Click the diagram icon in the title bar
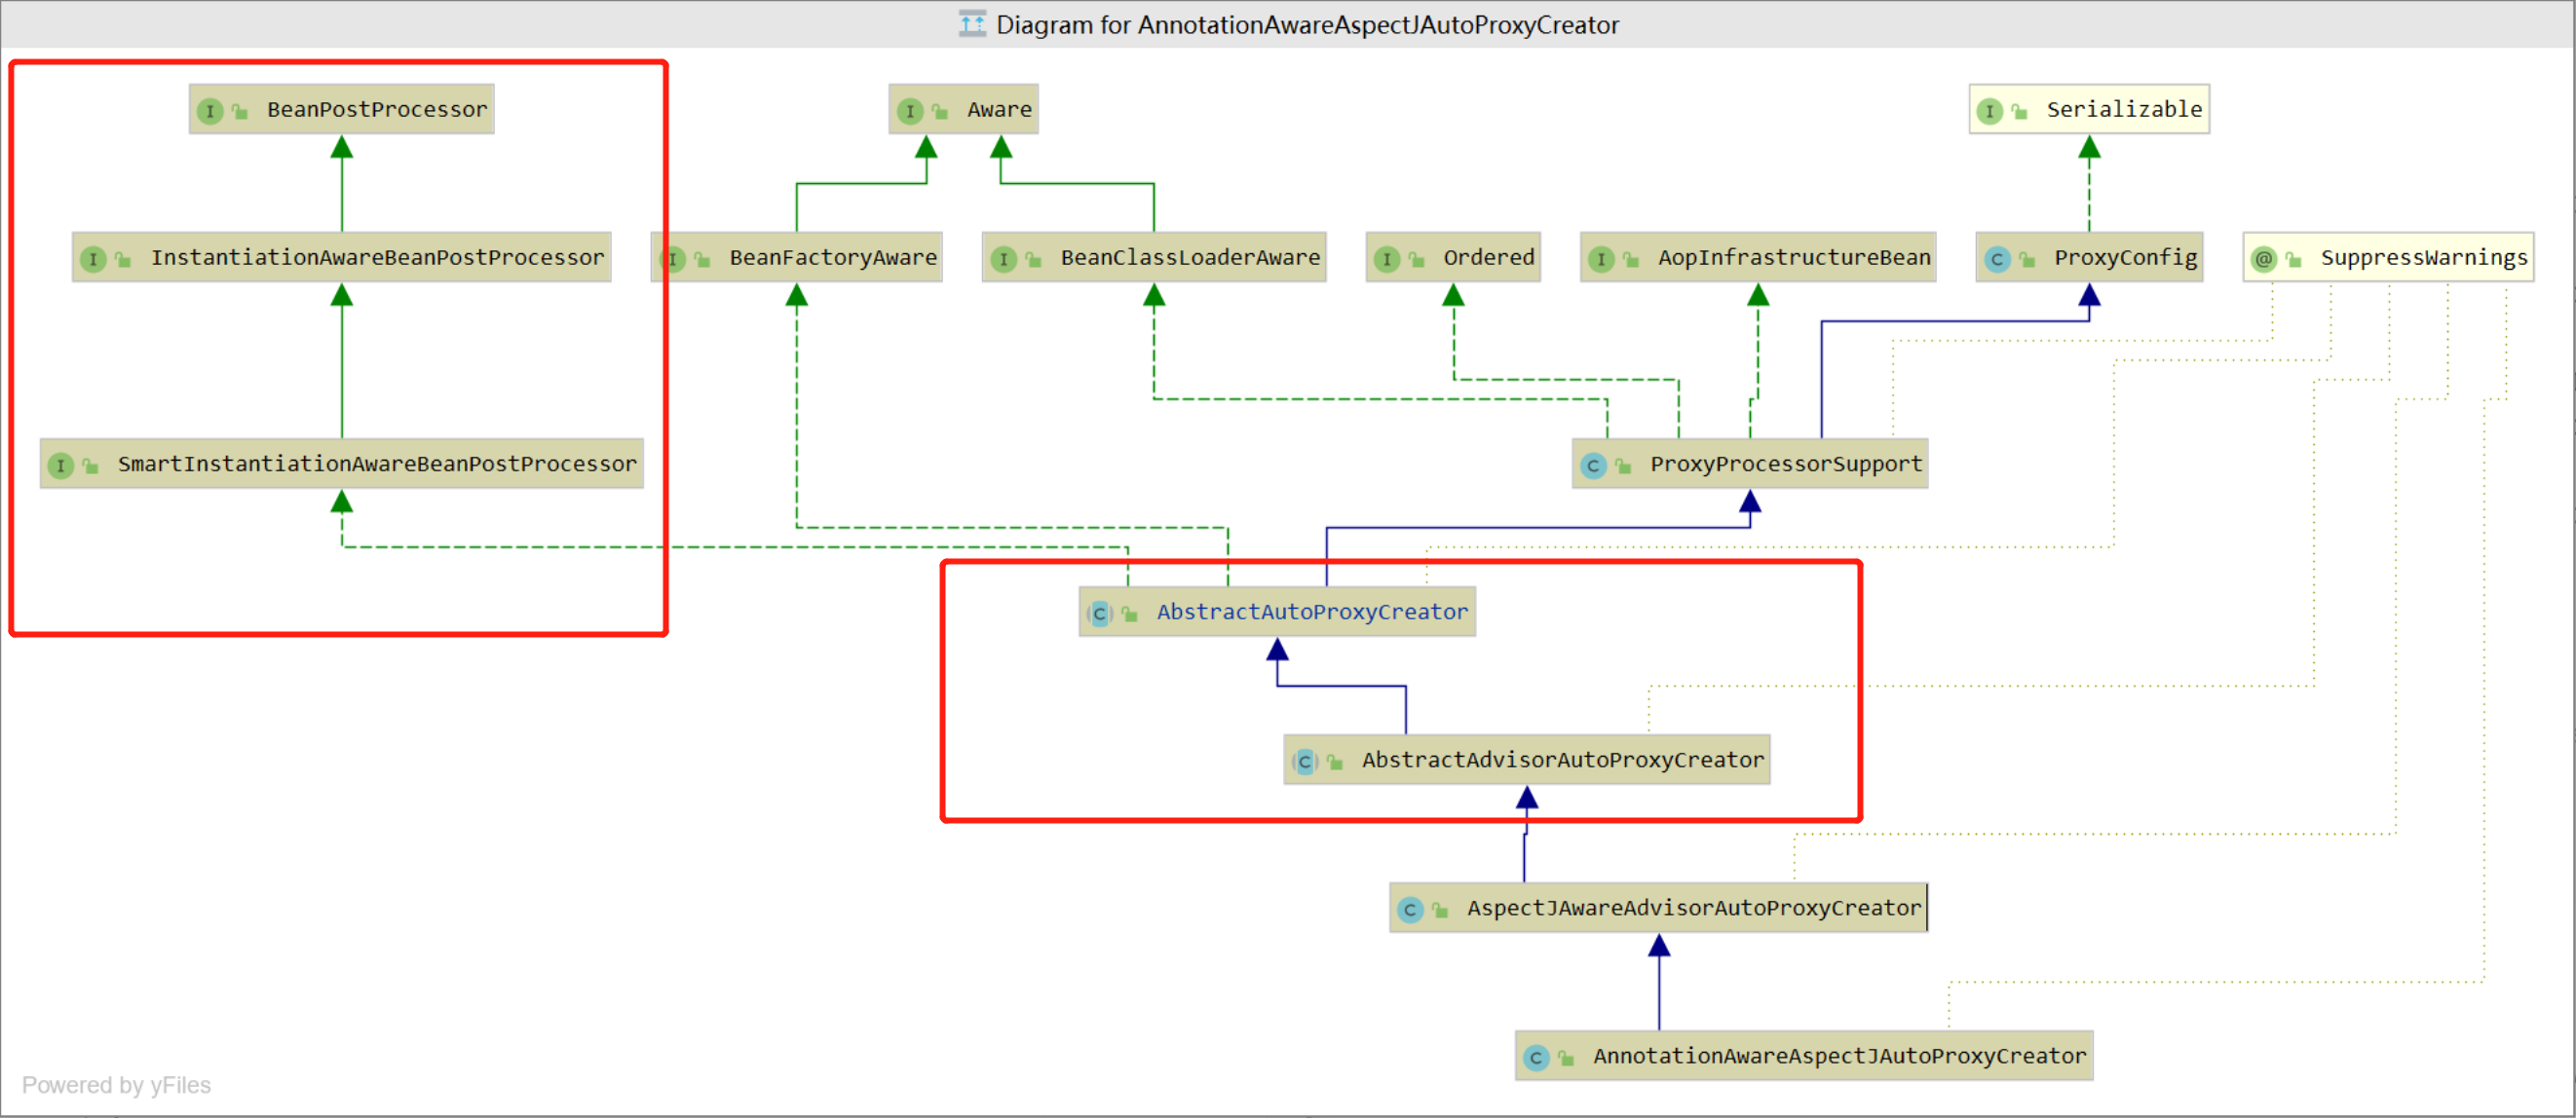This screenshot has height=1118, width=2576. point(971,24)
